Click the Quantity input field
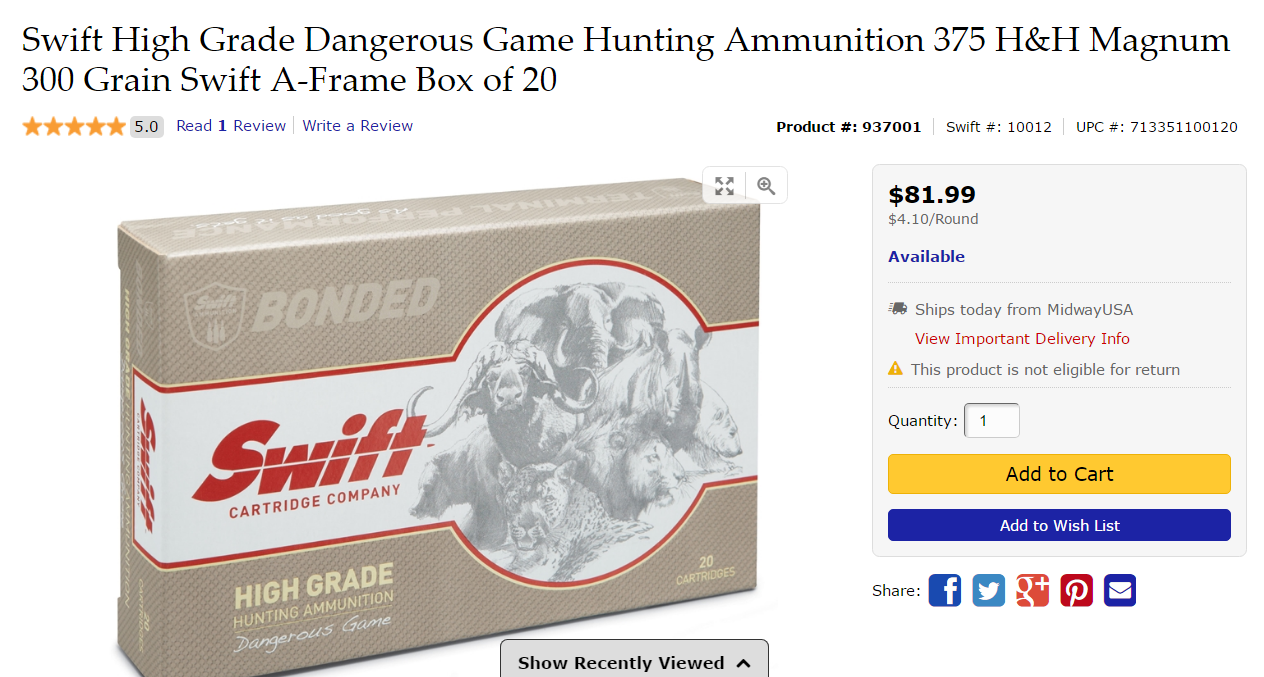The height and width of the screenshot is (677, 1264). tap(992, 421)
